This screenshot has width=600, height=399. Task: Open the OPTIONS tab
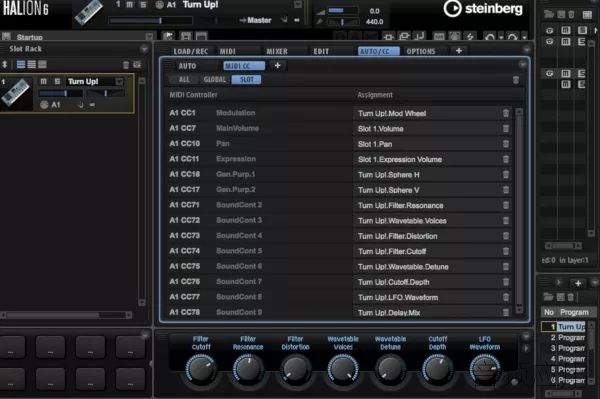(x=421, y=51)
